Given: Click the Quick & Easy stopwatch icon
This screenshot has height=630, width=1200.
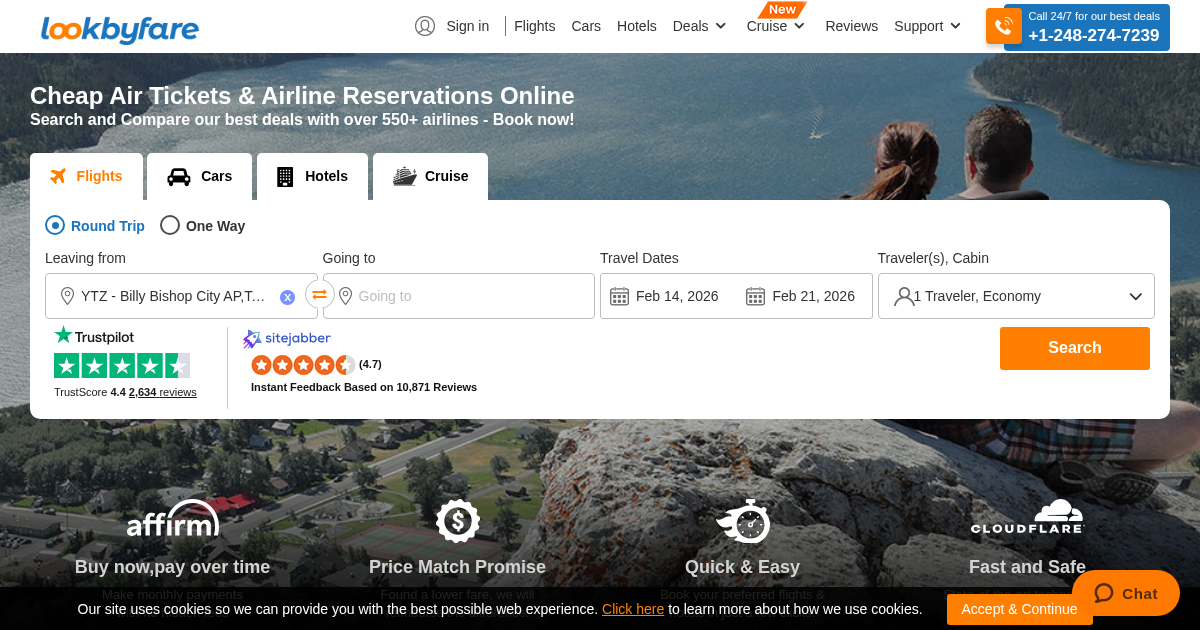Looking at the screenshot, I should 743,521.
